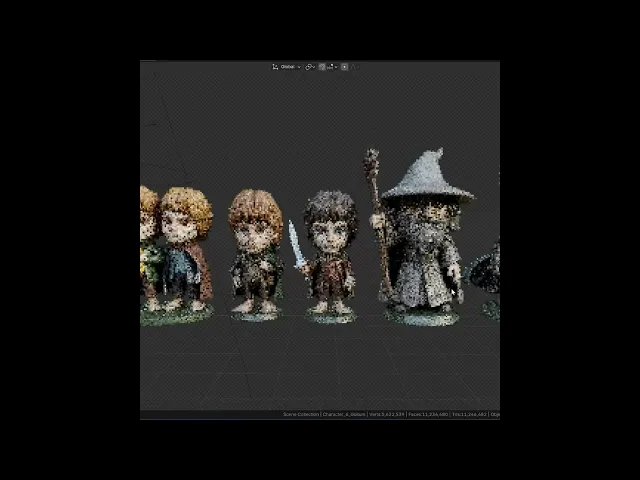
Task: Open the pivot point link dropdown
Action: click(x=310, y=67)
